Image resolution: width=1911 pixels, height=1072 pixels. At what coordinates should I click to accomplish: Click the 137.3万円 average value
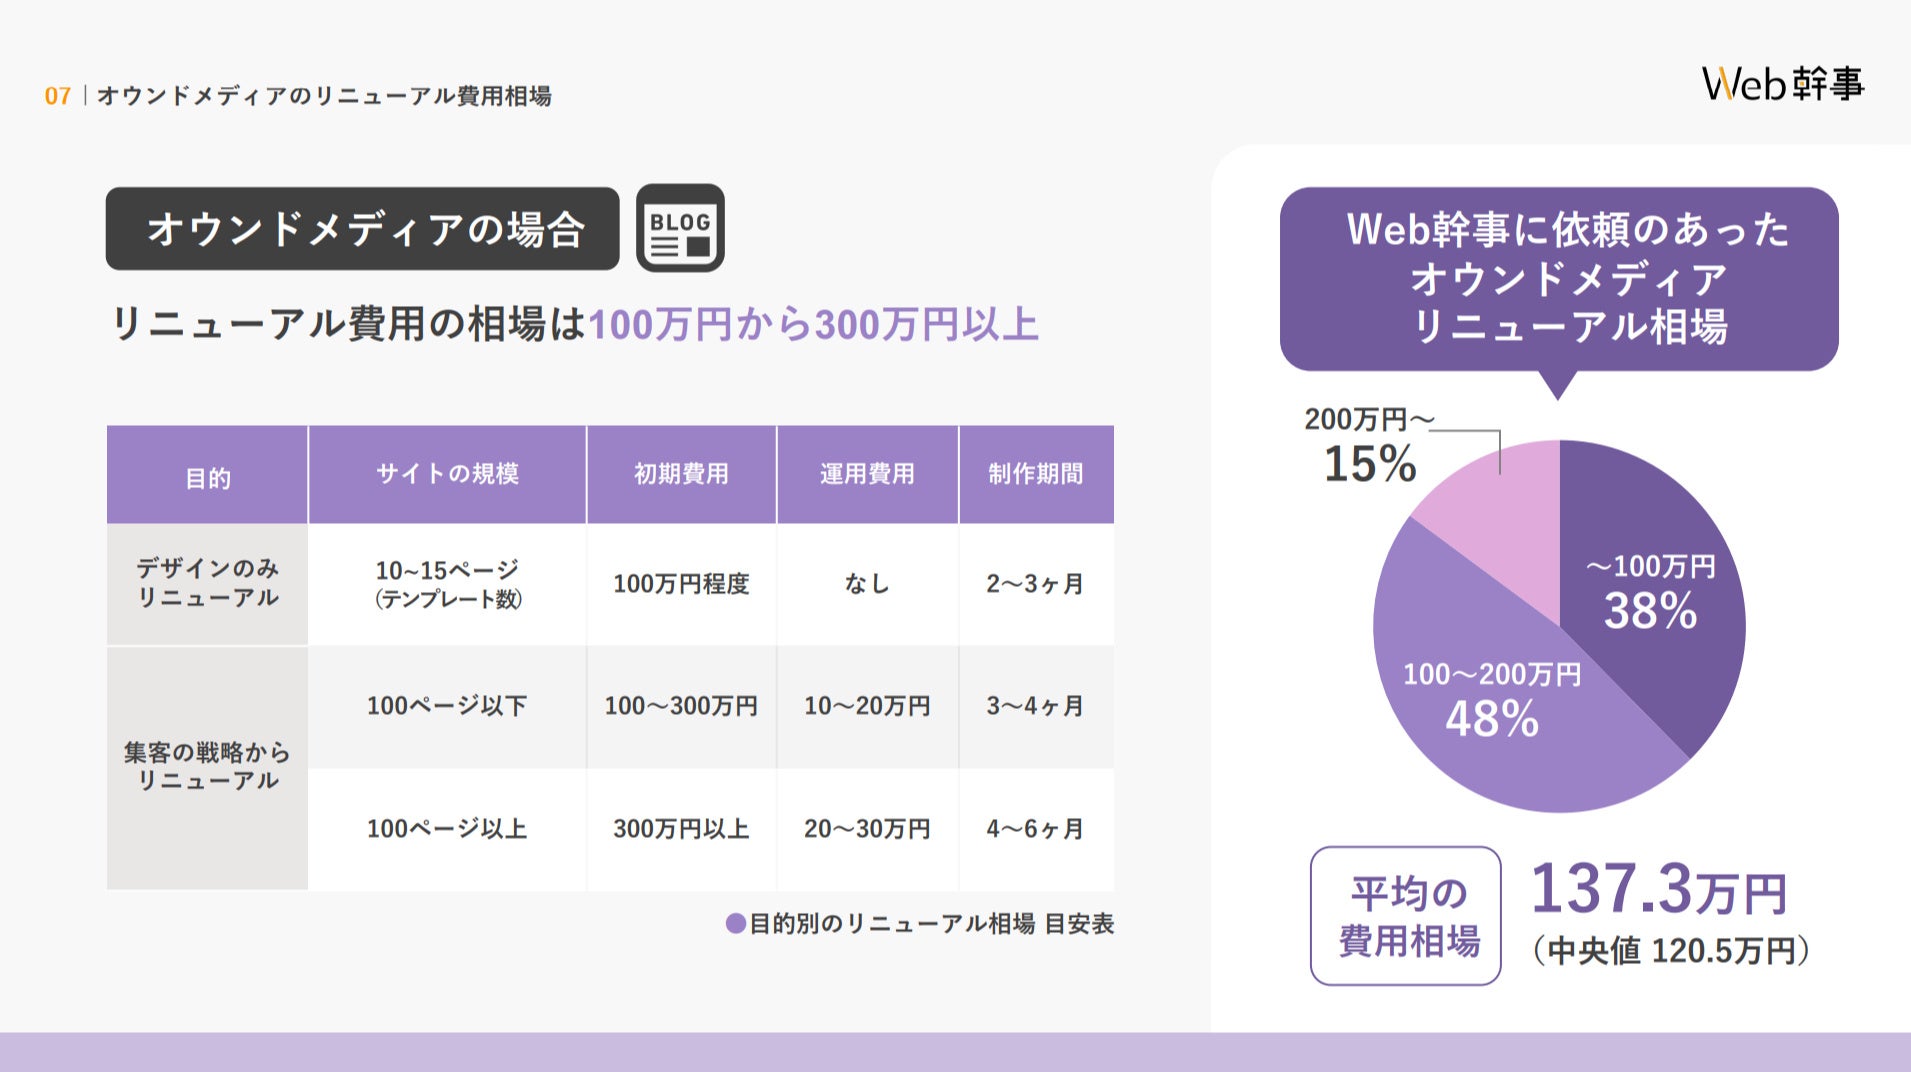click(1658, 889)
